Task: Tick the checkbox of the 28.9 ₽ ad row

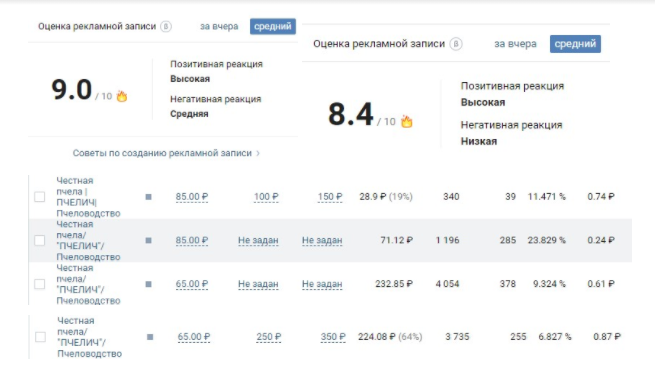Action: [x=40, y=197]
